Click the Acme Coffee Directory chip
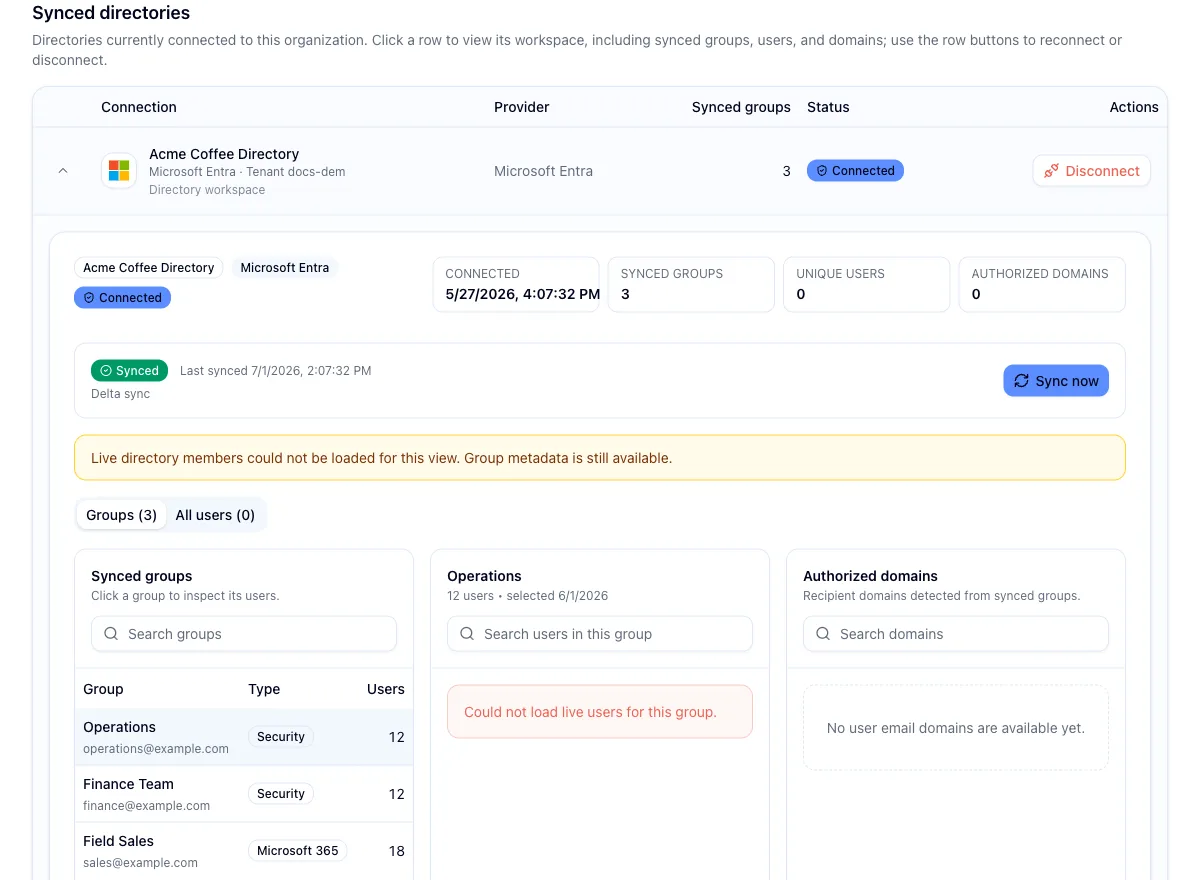This screenshot has height=880, width=1200. coord(148,268)
